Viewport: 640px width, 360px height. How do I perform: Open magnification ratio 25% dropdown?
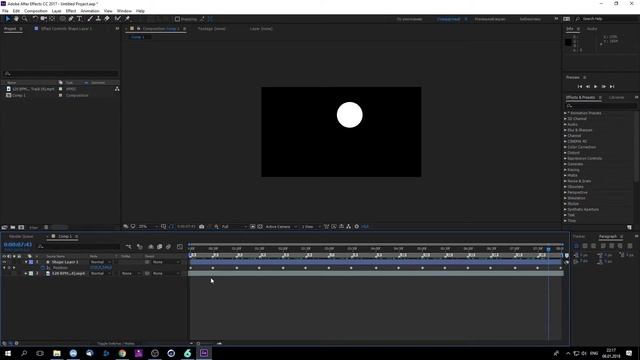coord(148,227)
